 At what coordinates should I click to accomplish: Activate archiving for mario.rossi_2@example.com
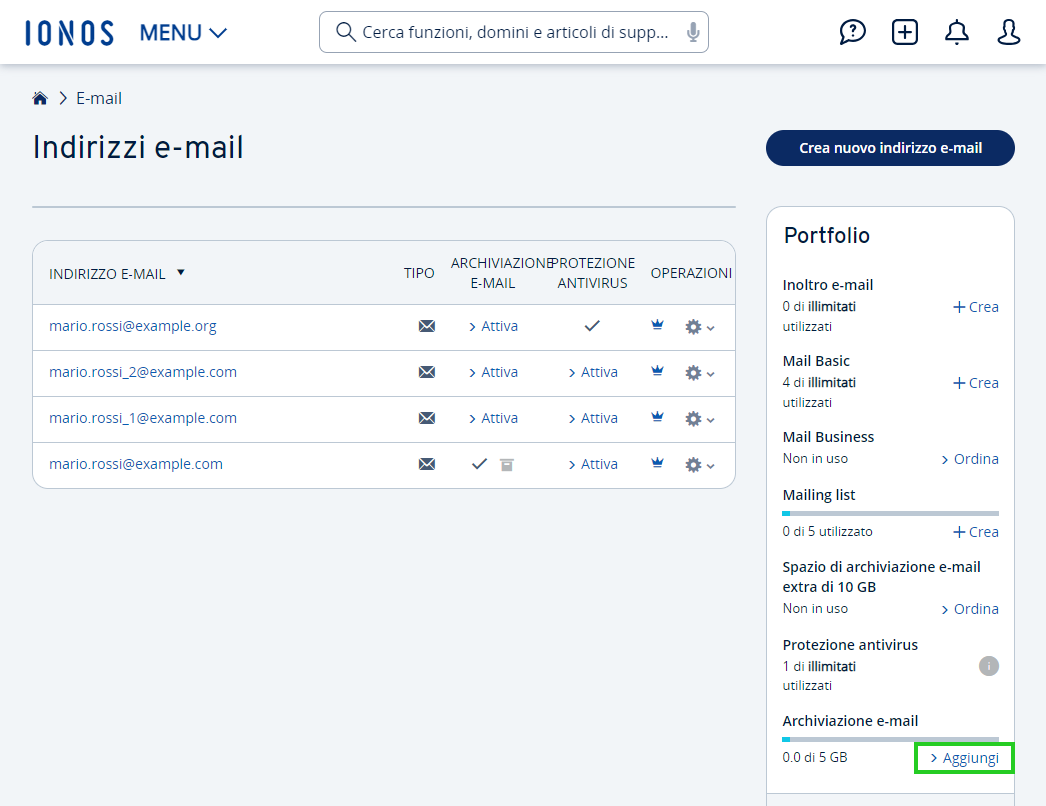point(493,372)
